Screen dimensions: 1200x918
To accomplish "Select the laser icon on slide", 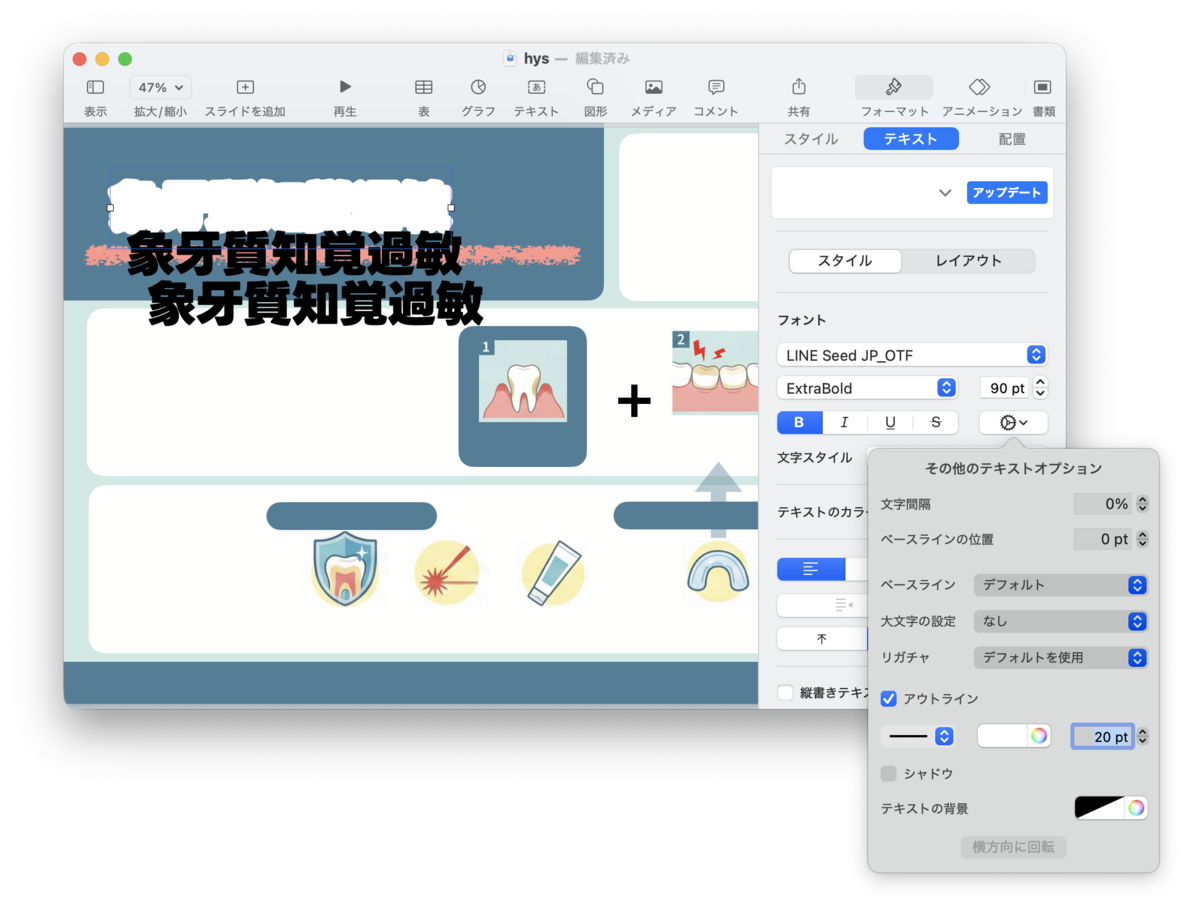I will (446, 572).
